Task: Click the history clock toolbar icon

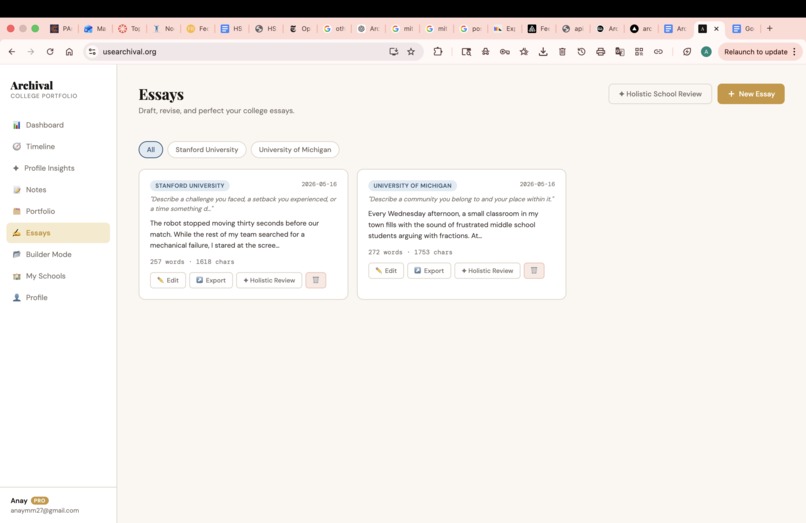Action: coord(581,52)
